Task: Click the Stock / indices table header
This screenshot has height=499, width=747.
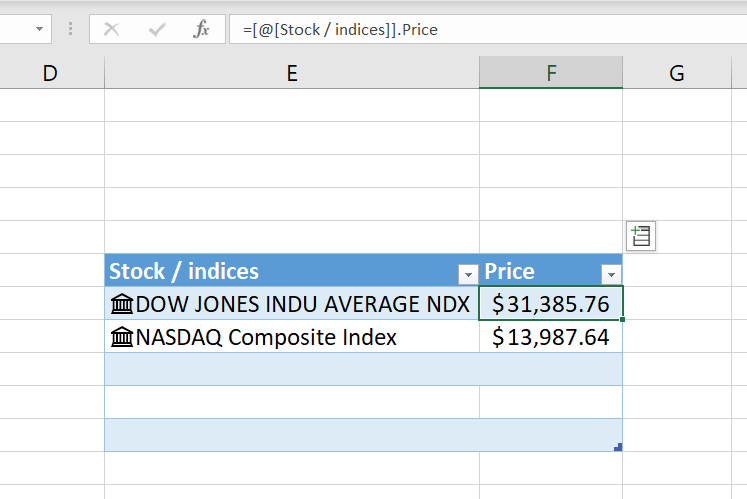Action: [x=292, y=271]
